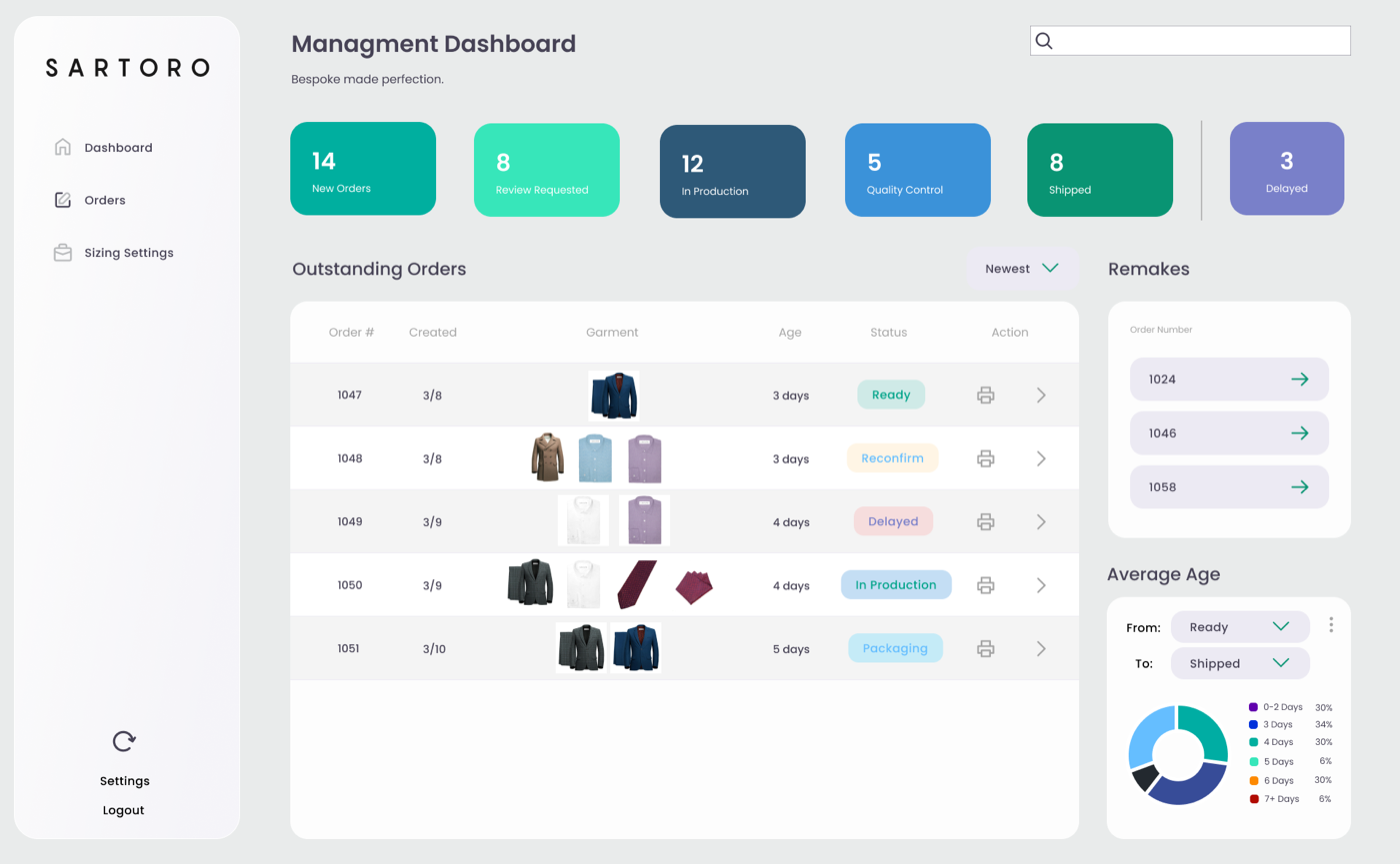This screenshot has height=864, width=1400.
Task: Click the Dashboard home icon in sidebar
Action: coord(62,147)
